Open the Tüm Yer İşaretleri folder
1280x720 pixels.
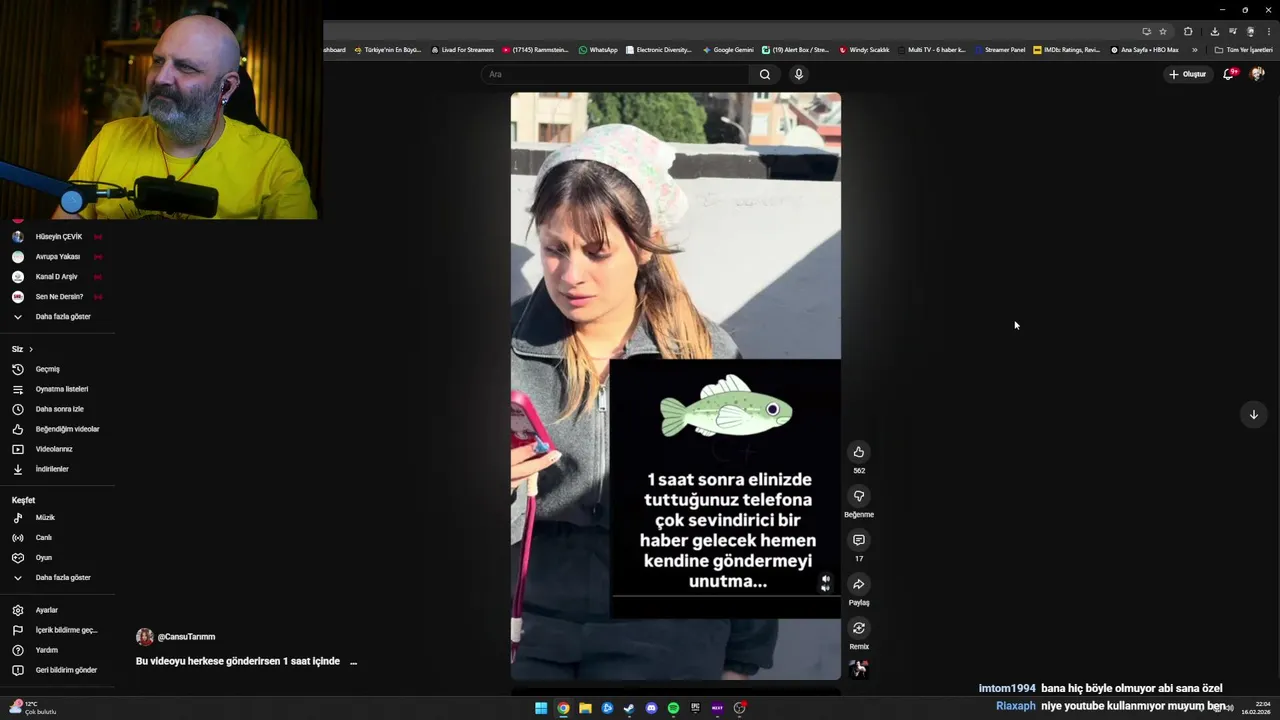pos(1243,50)
